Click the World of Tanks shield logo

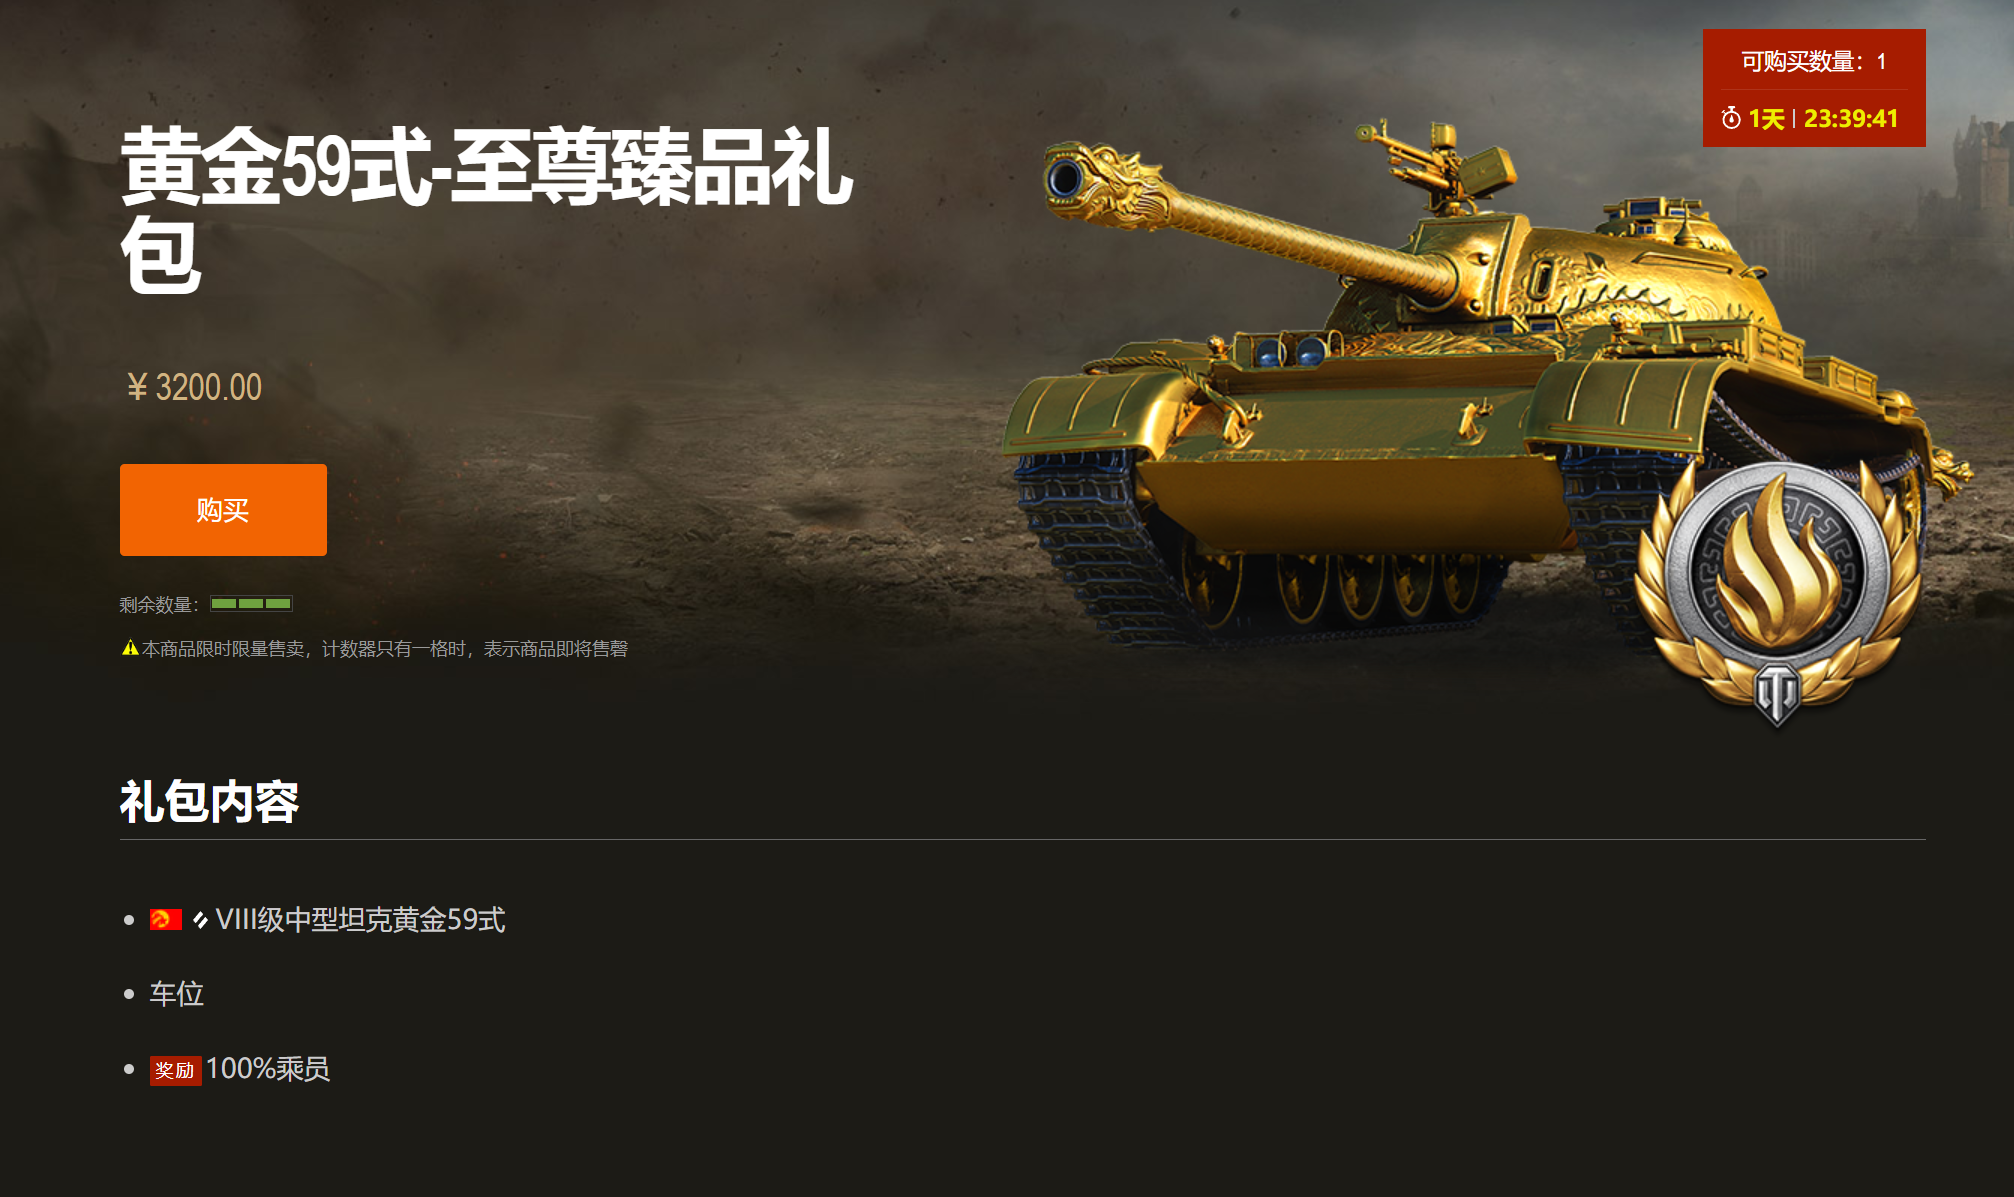(x=1777, y=693)
